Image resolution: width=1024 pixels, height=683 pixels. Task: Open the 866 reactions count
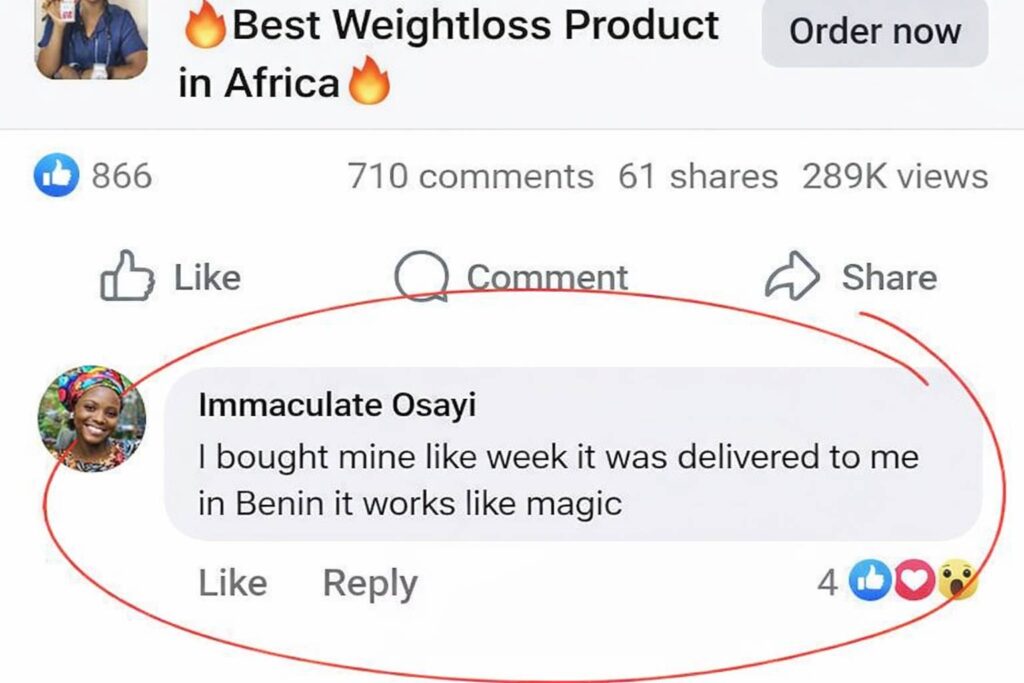pos(122,177)
